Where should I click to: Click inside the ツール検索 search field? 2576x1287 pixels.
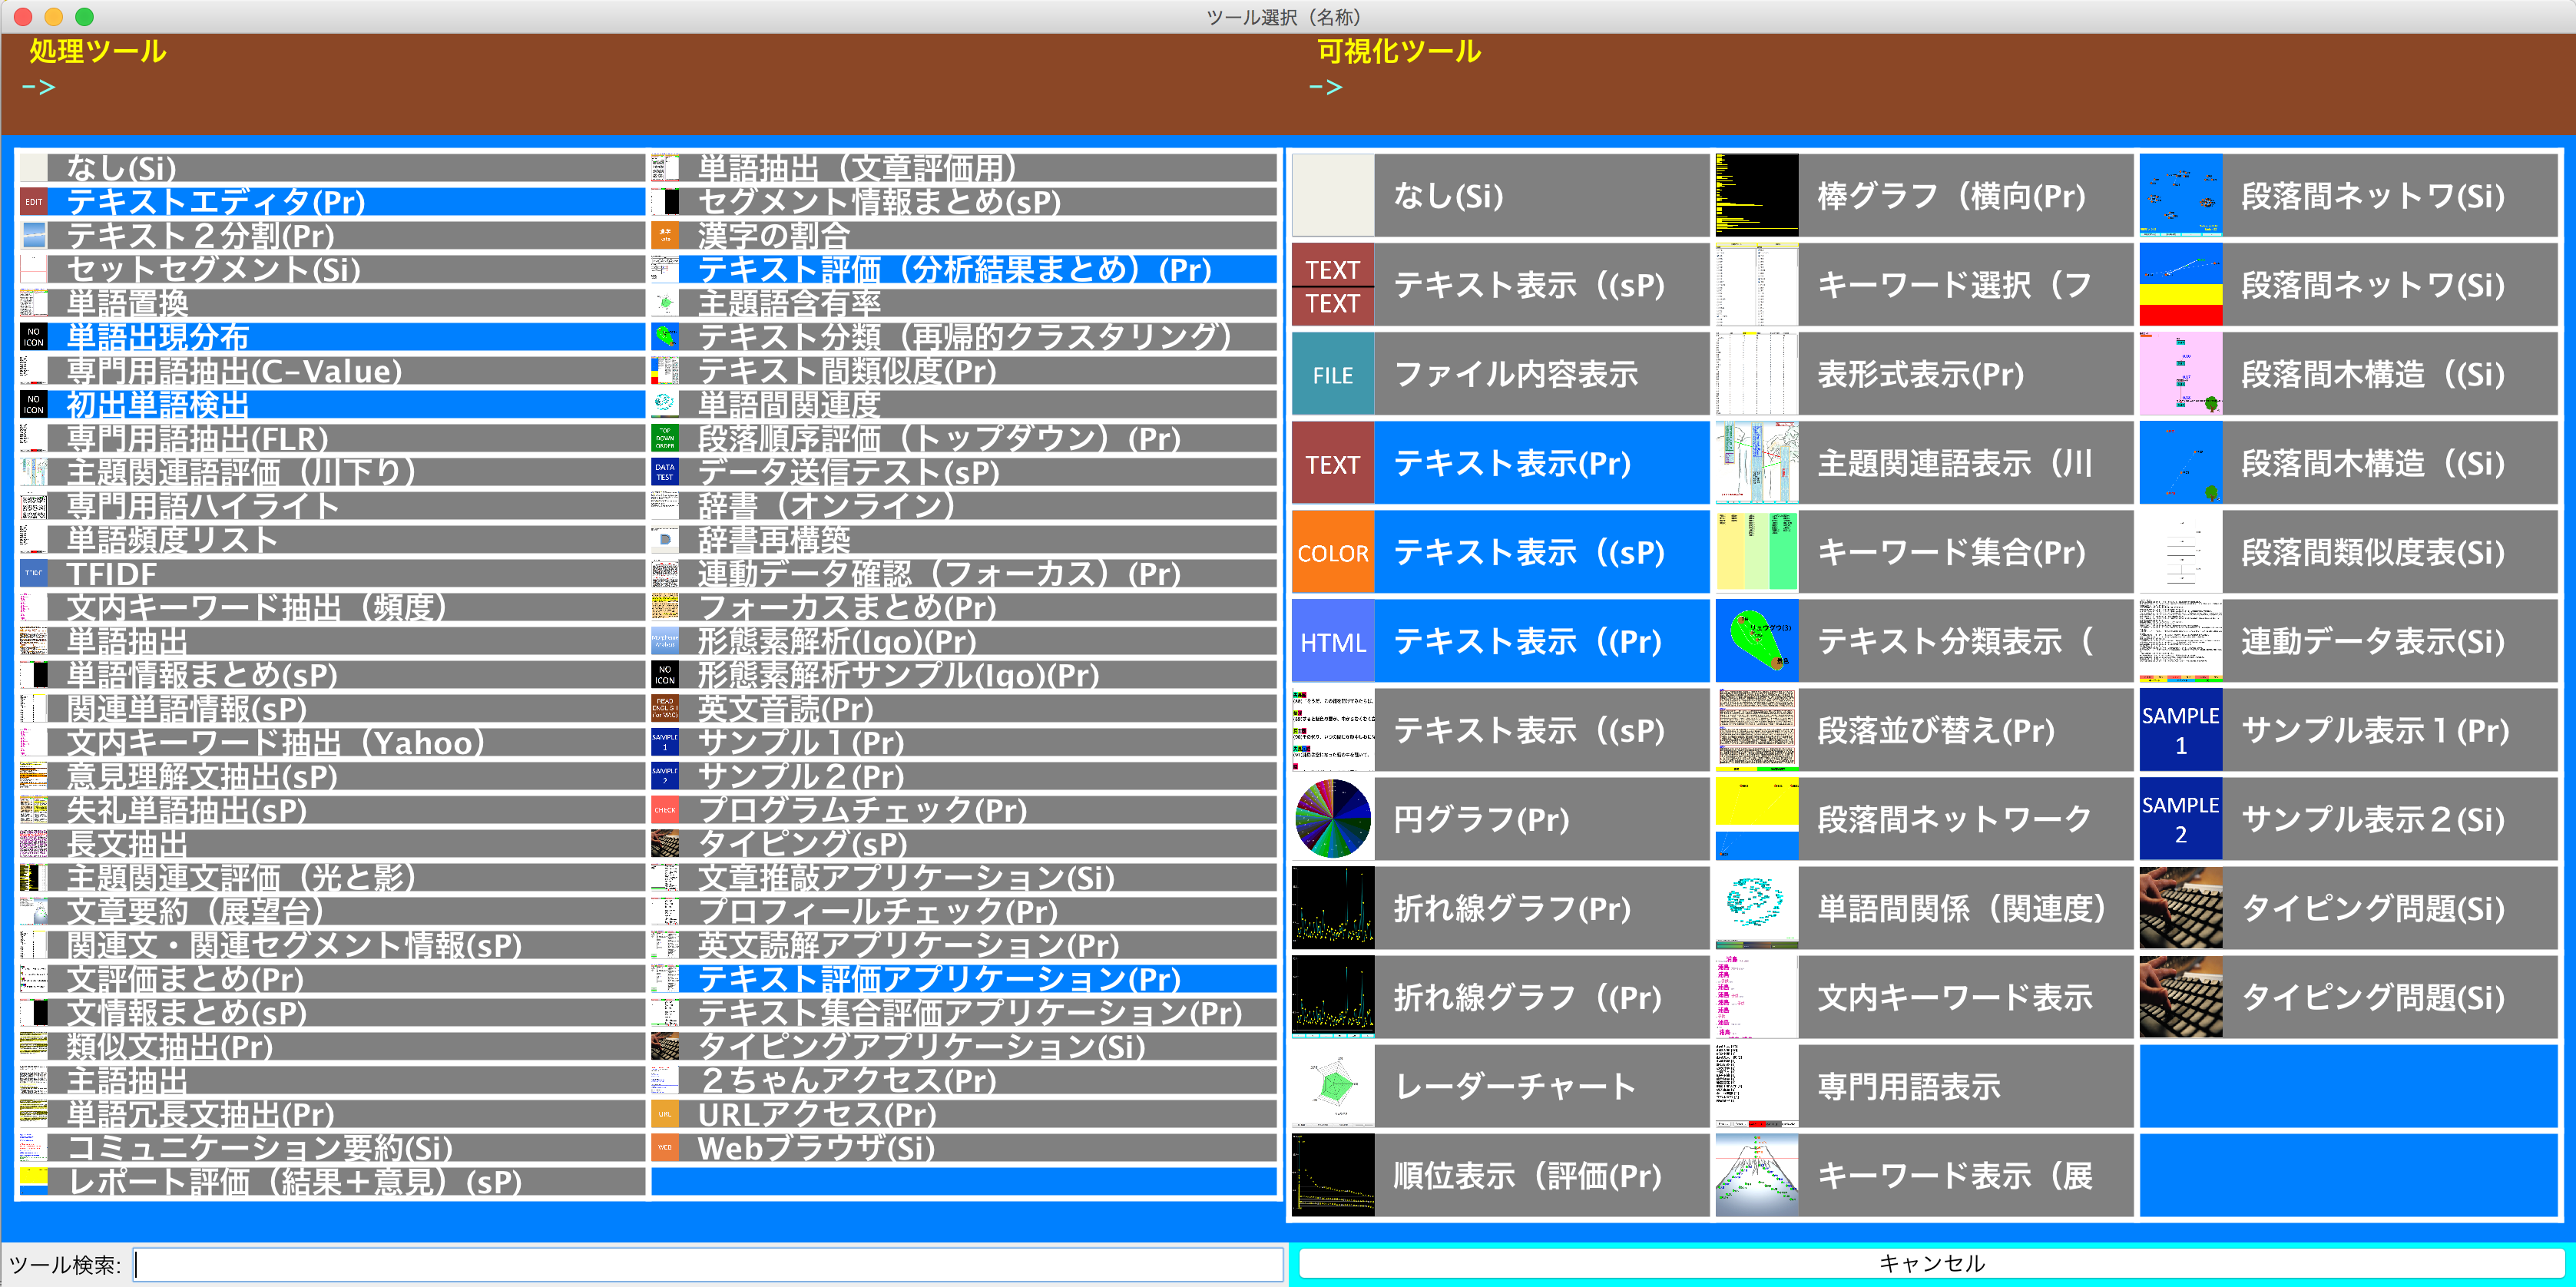pos(700,1263)
